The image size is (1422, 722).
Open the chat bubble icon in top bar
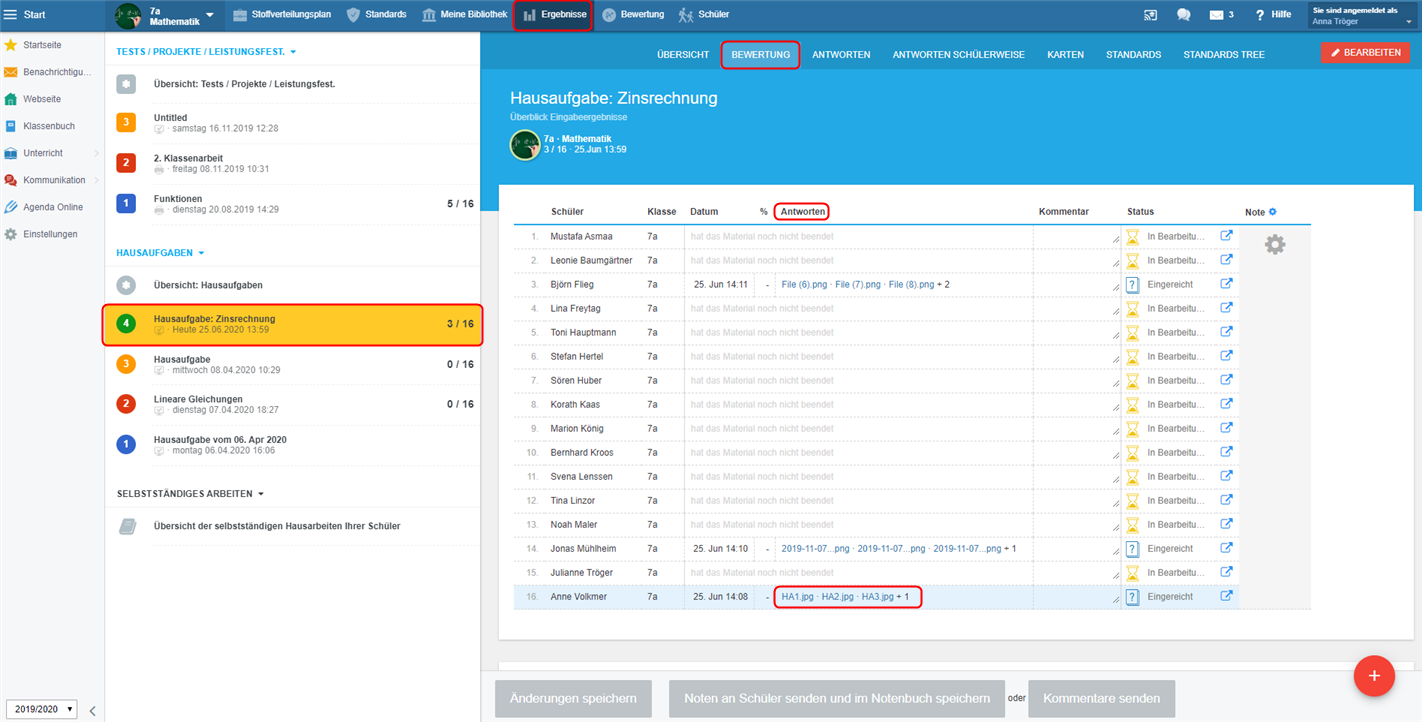coord(1183,15)
